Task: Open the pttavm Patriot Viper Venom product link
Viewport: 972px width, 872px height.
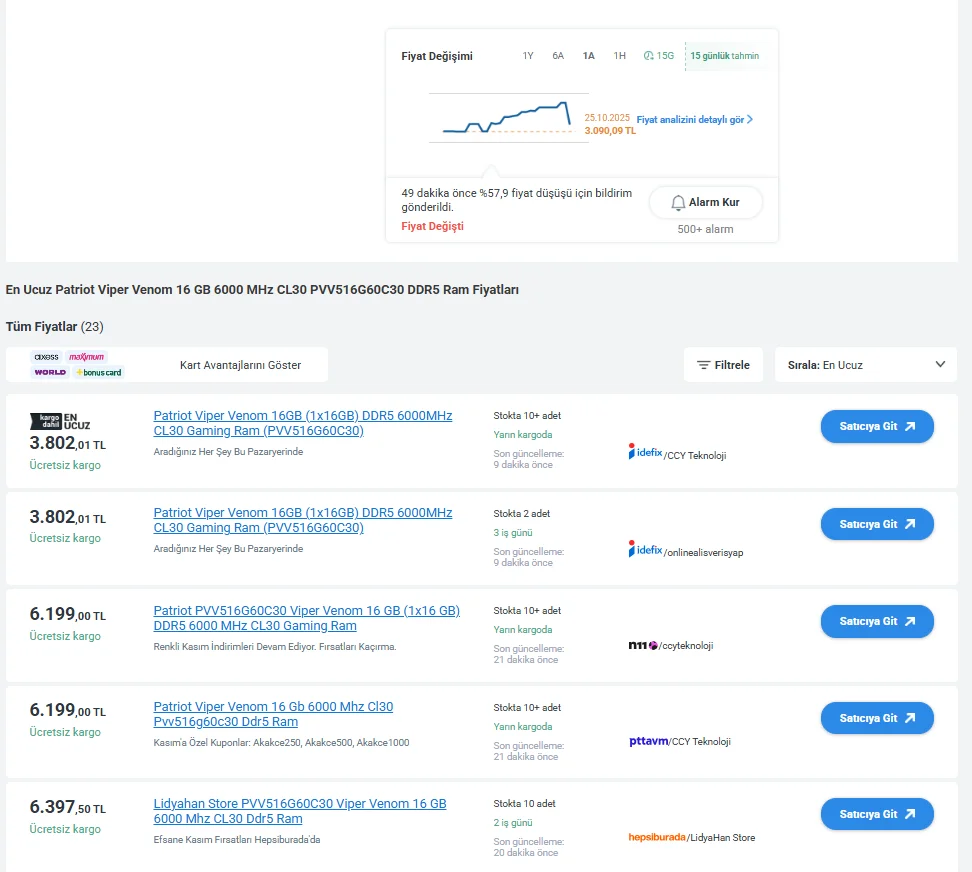Action: (273, 714)
